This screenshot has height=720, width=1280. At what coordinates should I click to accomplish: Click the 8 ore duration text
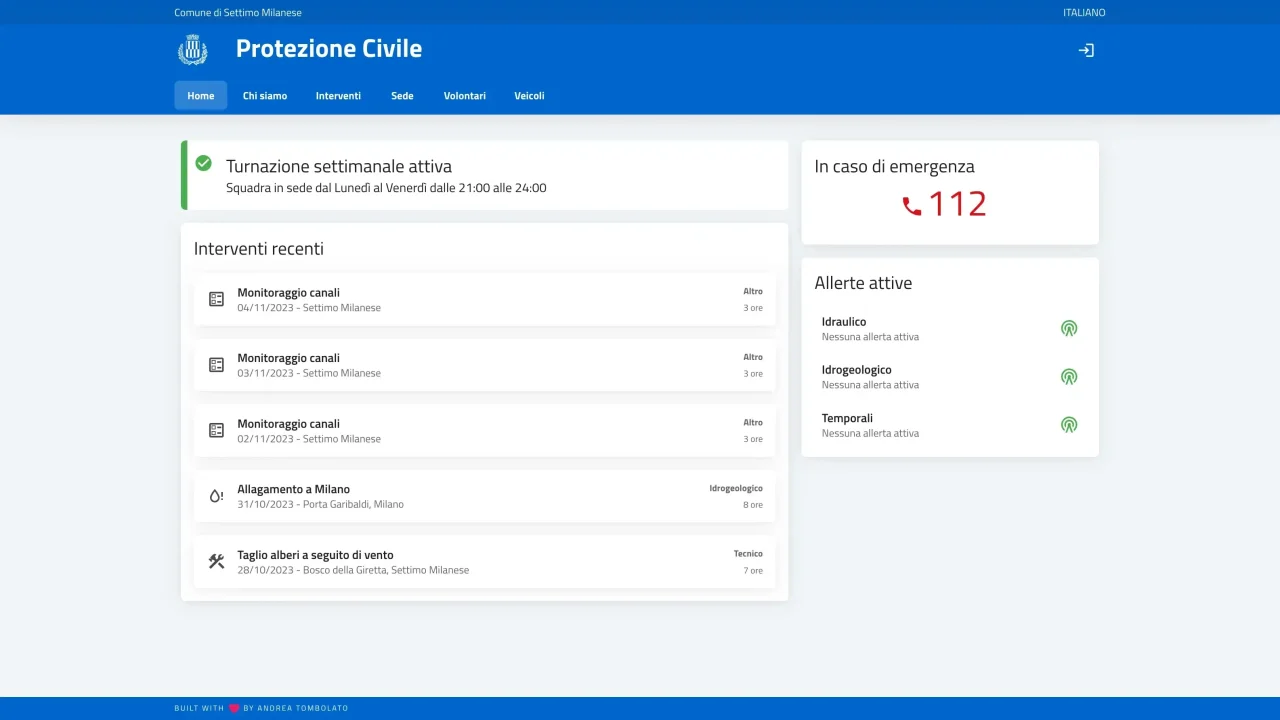(x=753, y=505)
